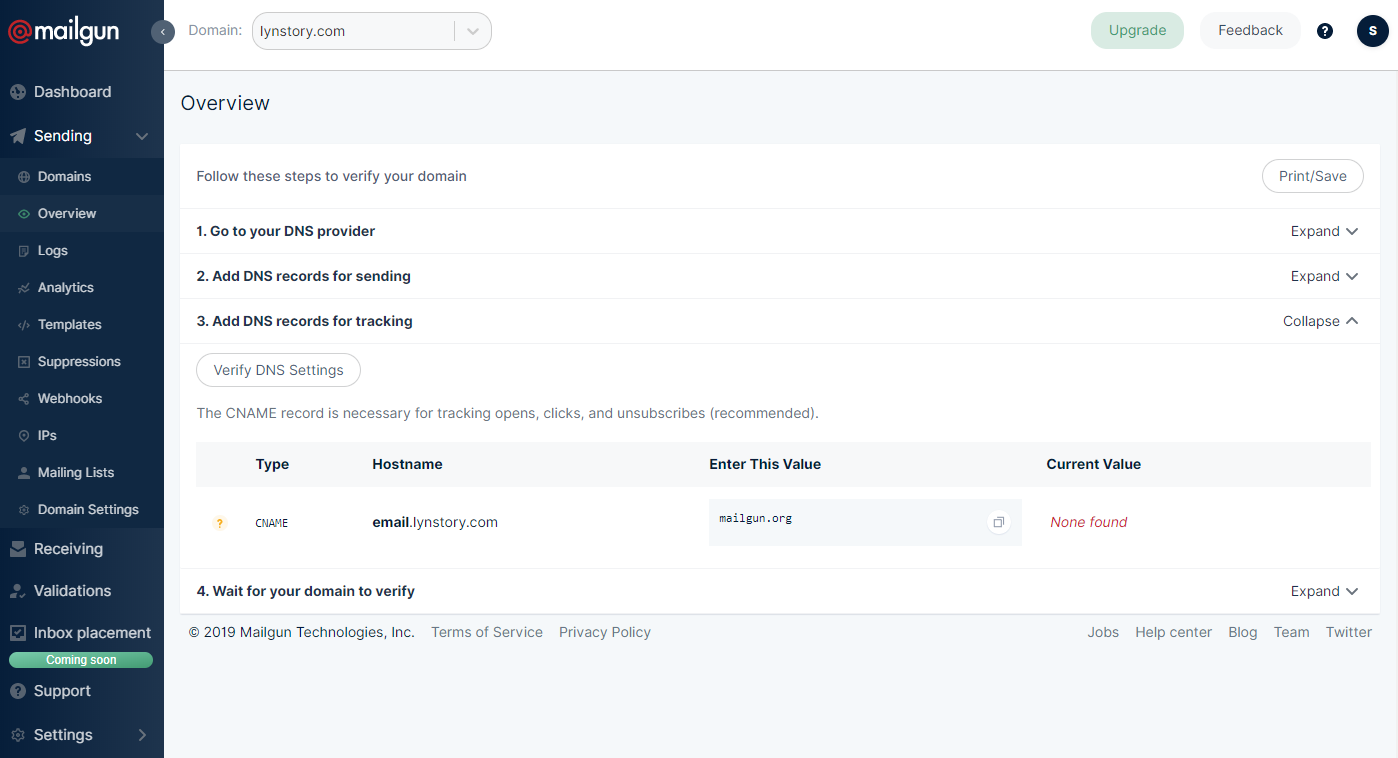
Task: Click the Analytics chart icon
Action: pos(24,288)
